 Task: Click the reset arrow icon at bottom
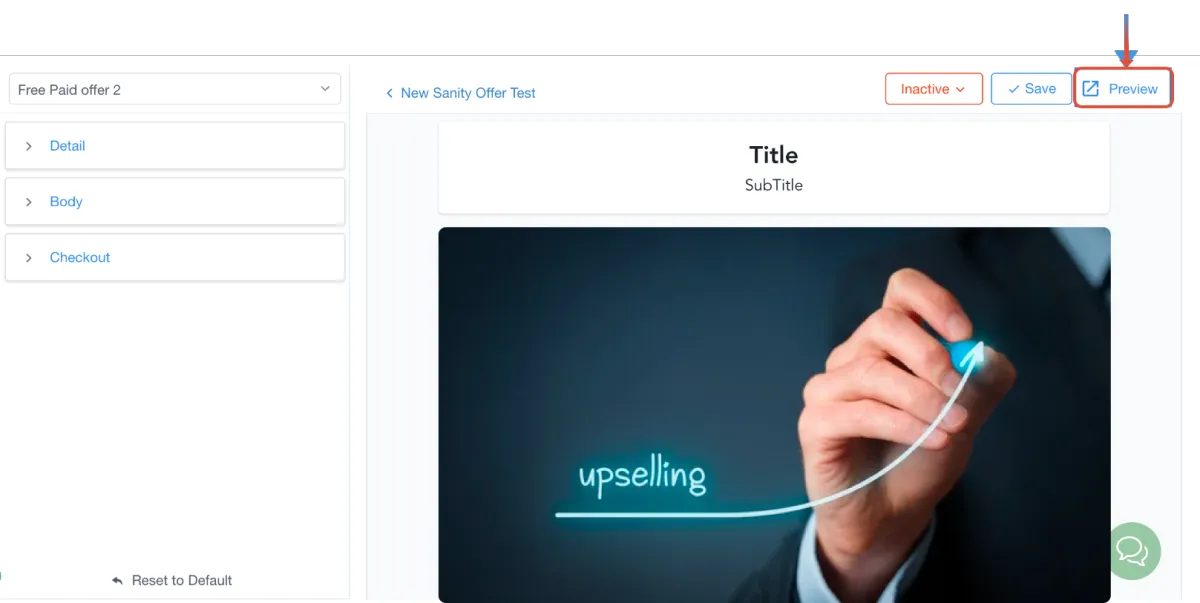pos(117,580)
